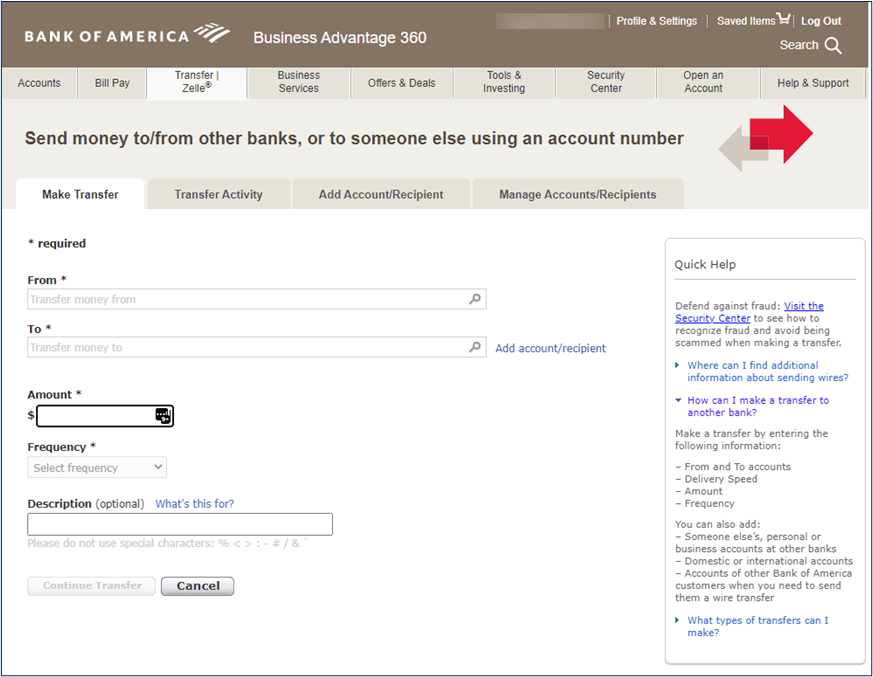Click the Log Out link
This screenshot has width=873, height=677.
click(821, 21)
